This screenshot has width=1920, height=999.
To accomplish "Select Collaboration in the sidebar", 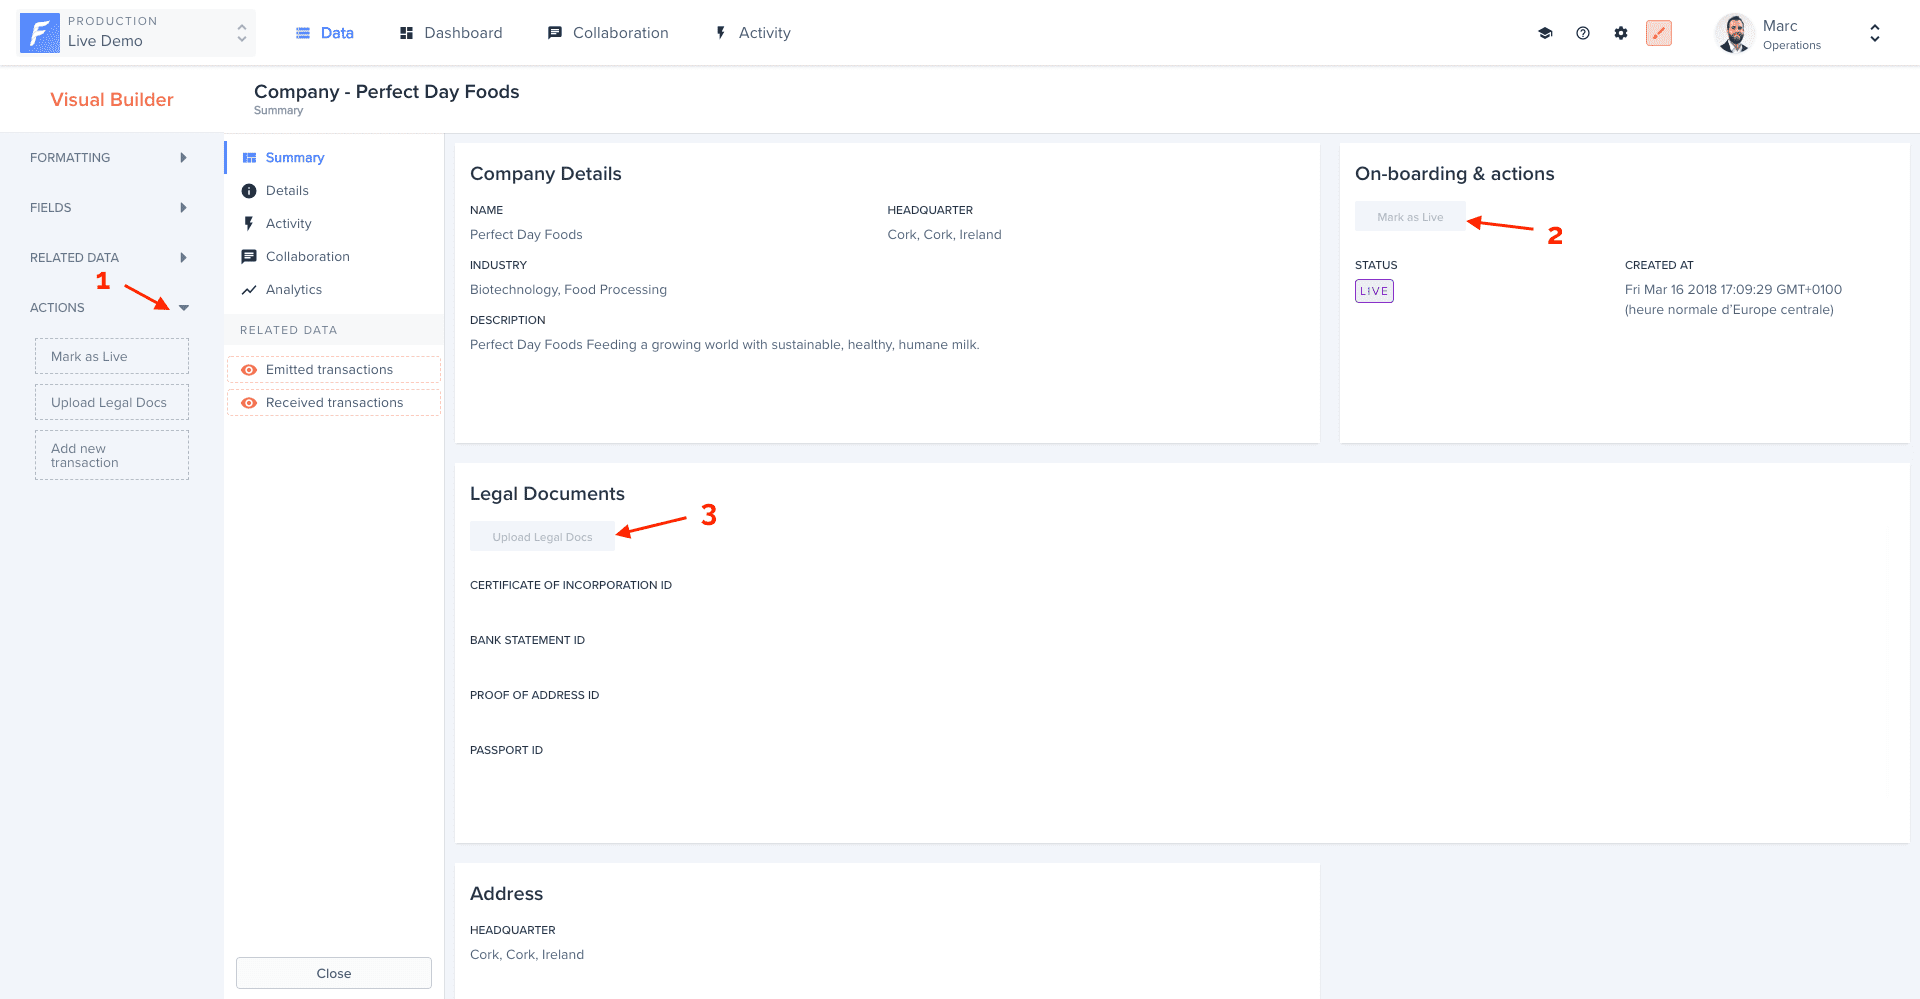I will point(308,257).
